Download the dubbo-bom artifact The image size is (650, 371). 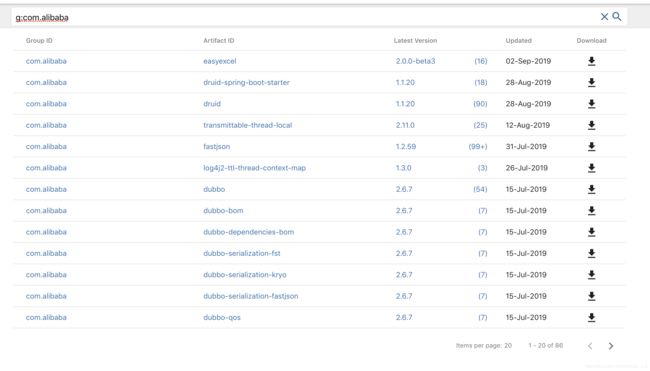click(592, 211)
